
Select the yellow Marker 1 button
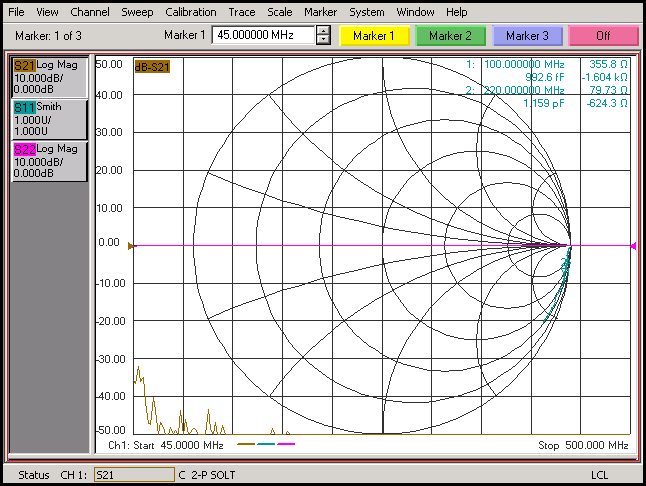click(x=374, y=36)
